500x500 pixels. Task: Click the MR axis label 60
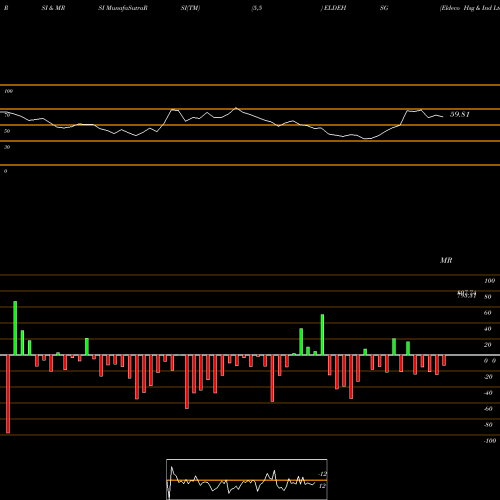(x=487, y=313)
